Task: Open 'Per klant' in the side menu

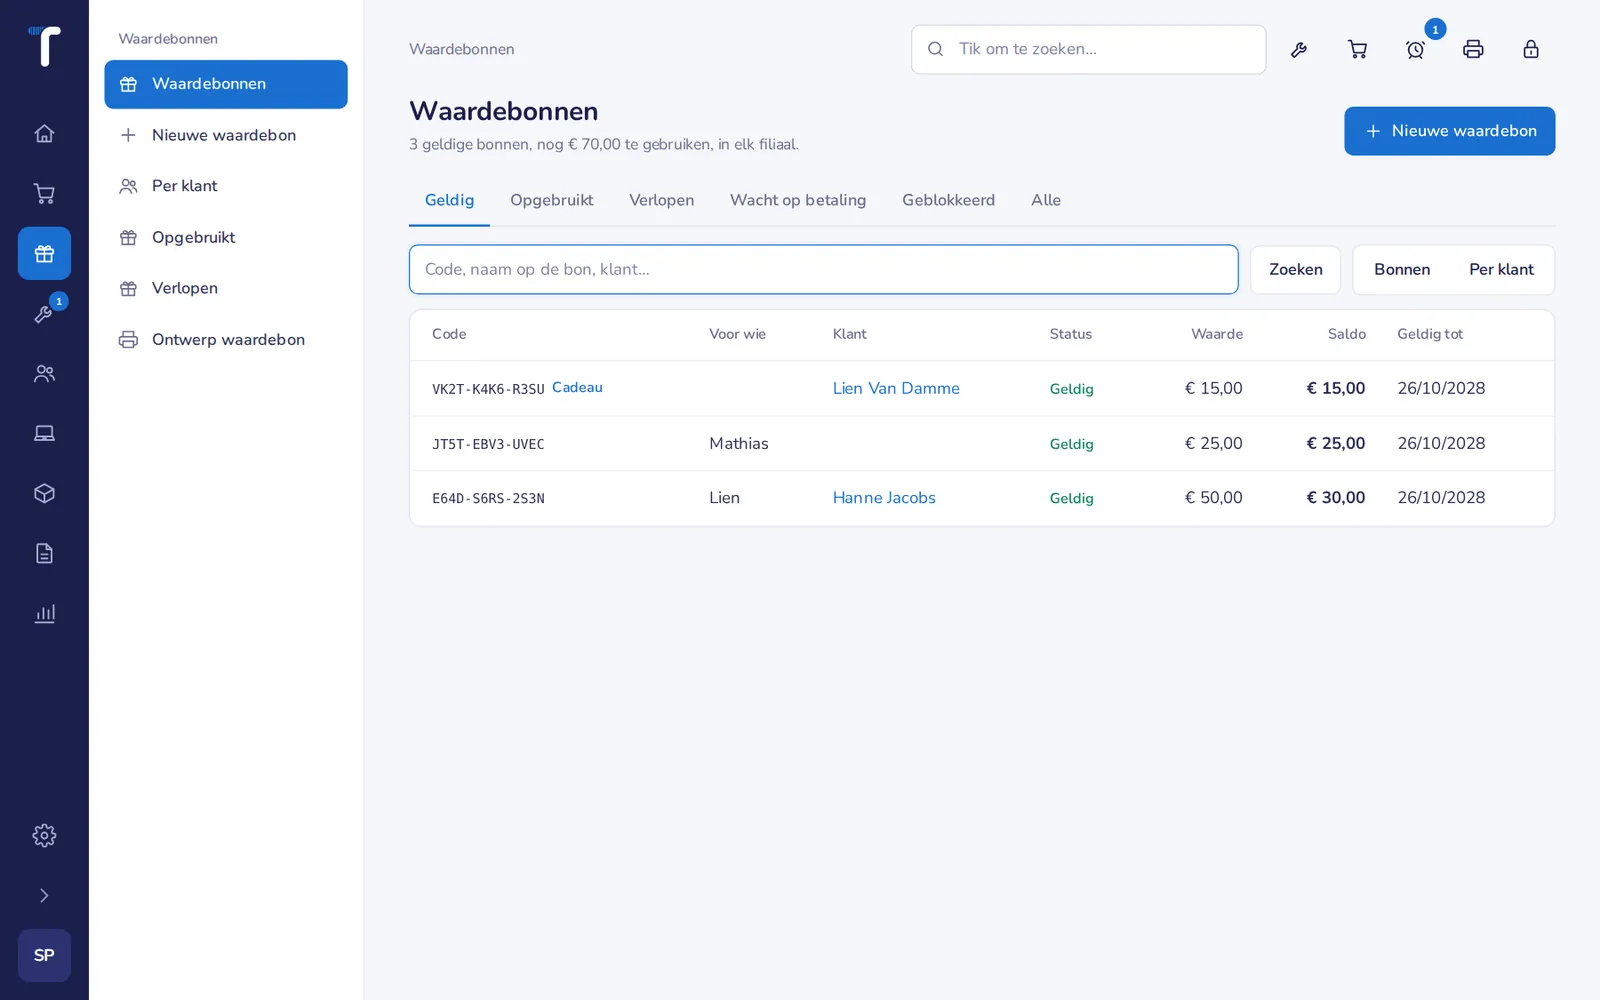Action: click(226, 186)
